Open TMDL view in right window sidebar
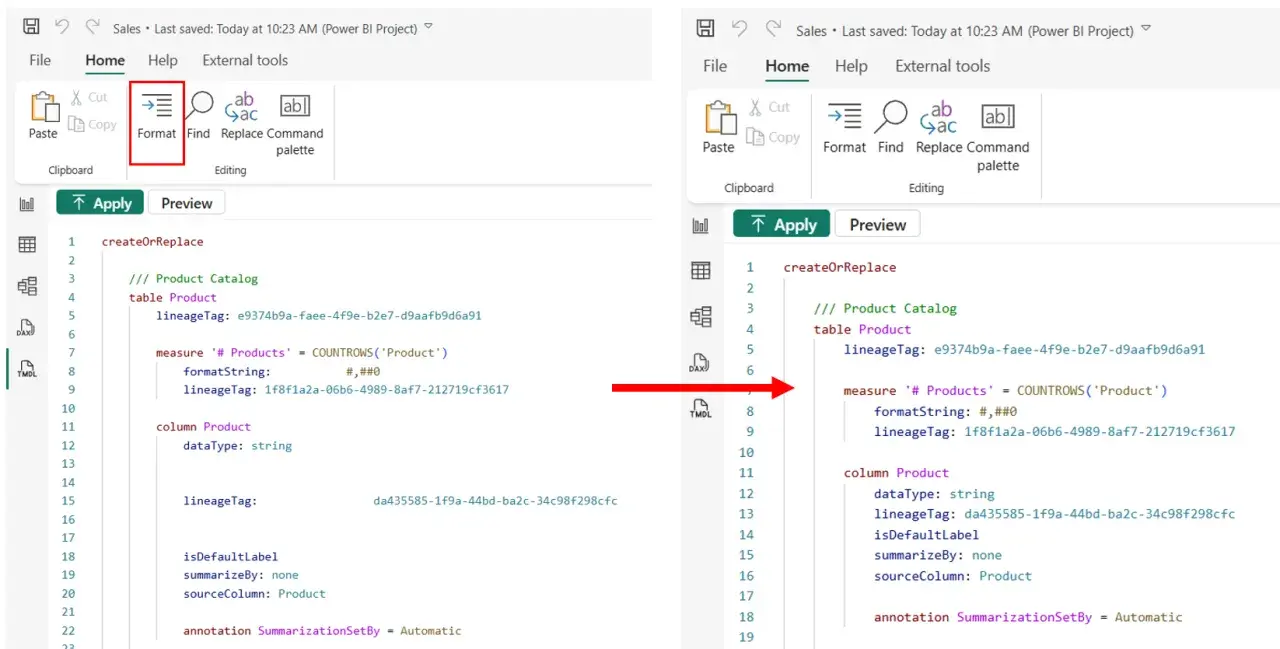This screenshot has height=649, width=1280. (x=701, y=407)
